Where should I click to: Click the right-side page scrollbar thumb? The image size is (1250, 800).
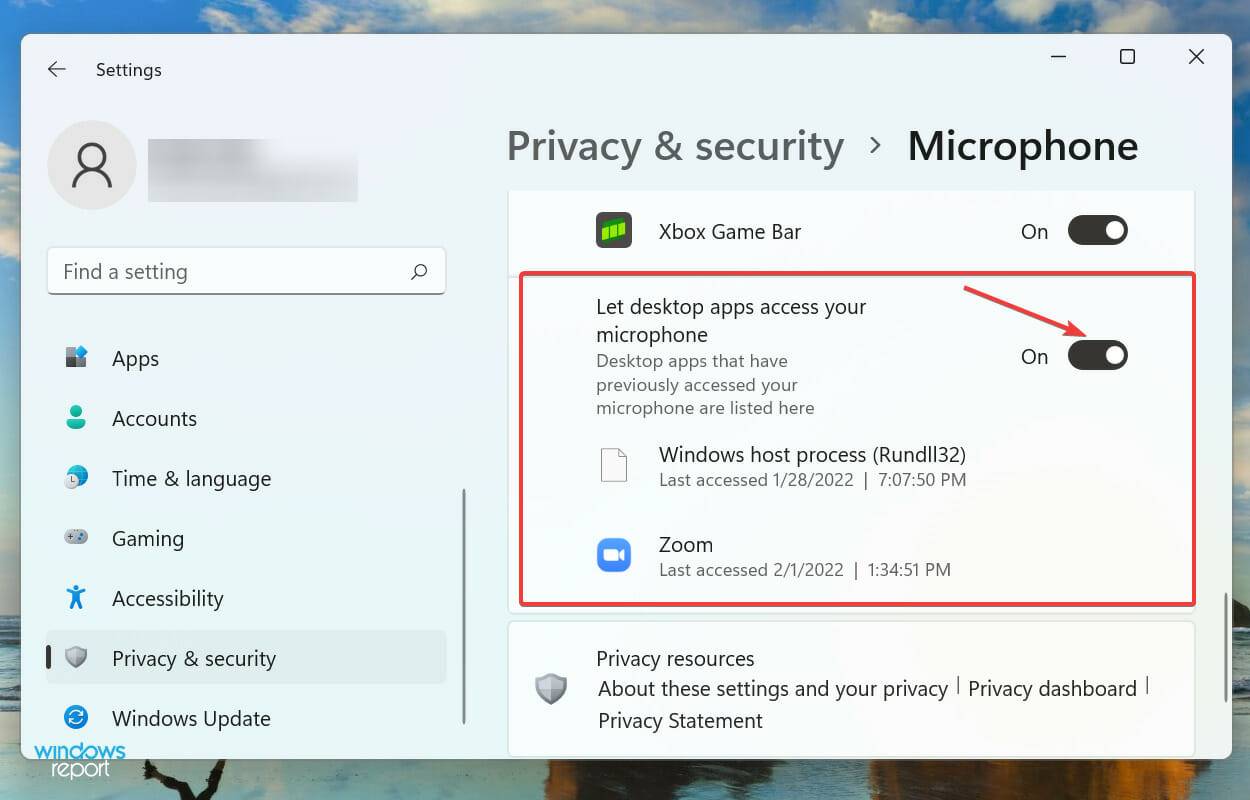(1227, 648)
